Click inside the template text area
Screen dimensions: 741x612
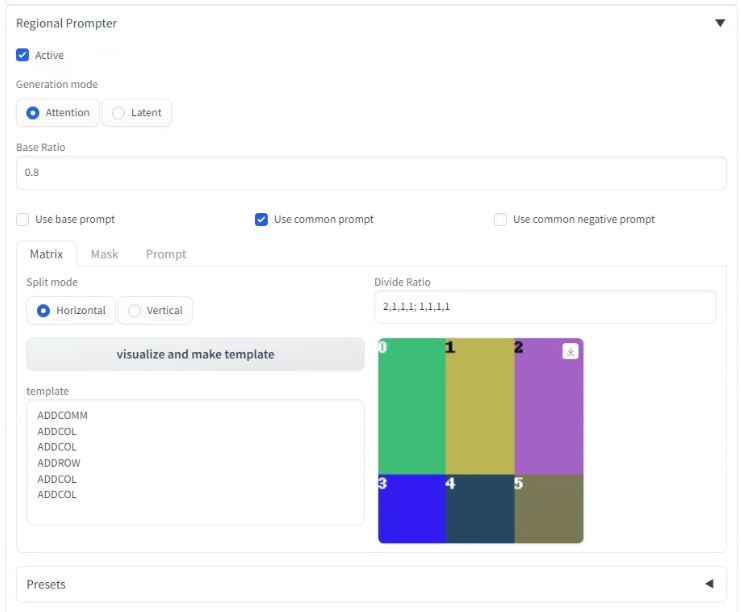[x=195, y=462]
